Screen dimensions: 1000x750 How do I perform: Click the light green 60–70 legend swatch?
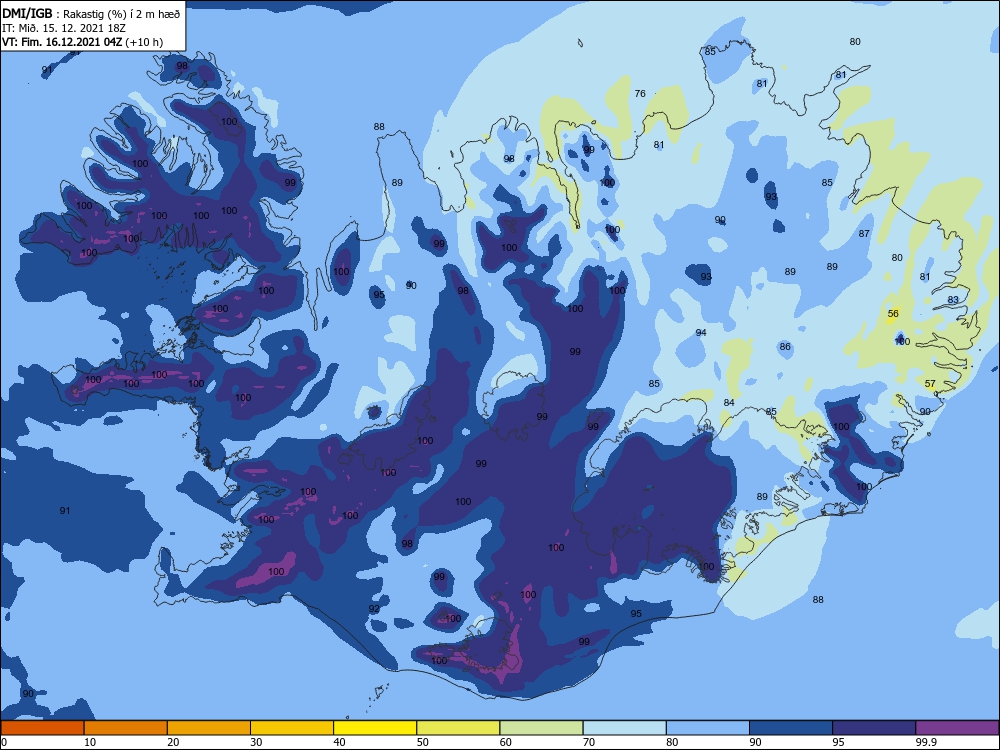click(541, 728)
